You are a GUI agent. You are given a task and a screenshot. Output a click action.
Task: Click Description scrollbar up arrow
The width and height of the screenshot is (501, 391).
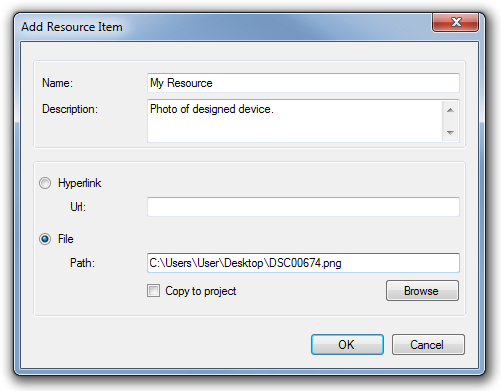click(450, 110)
